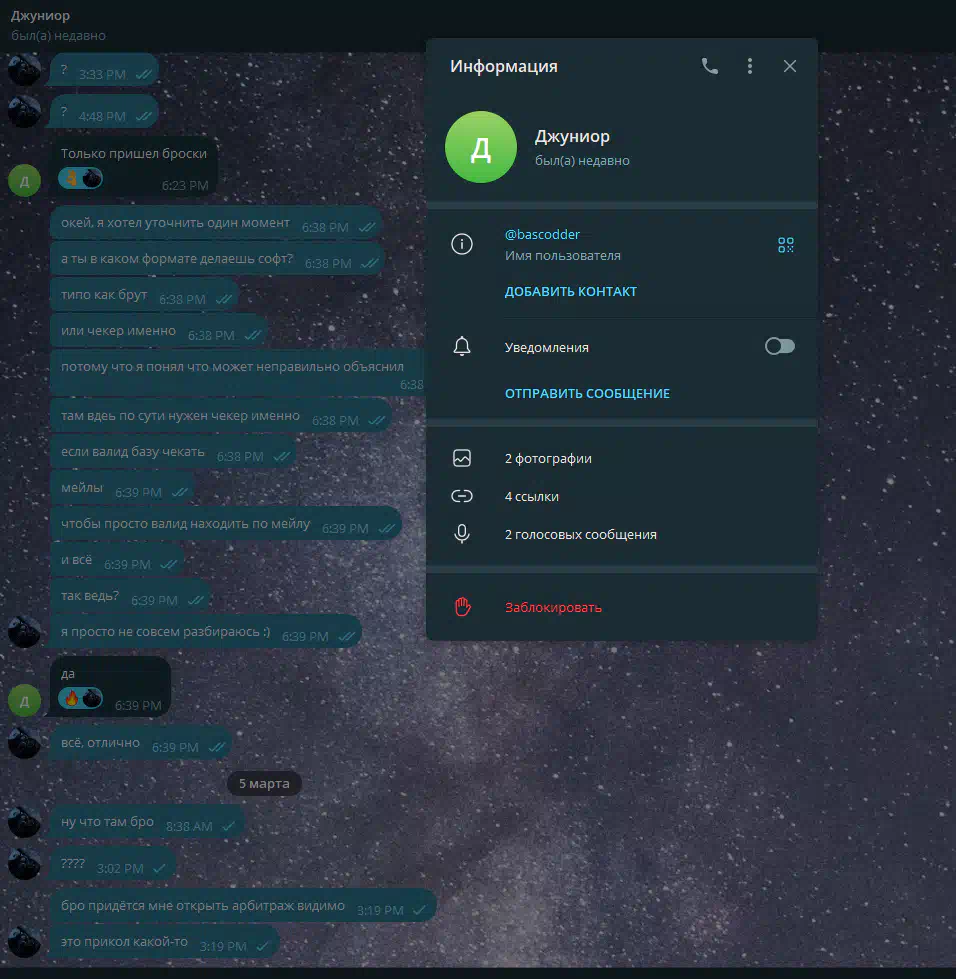
Task: Click the message 'мейлы'
Action: pyautogui.click(x=122, y=488)
